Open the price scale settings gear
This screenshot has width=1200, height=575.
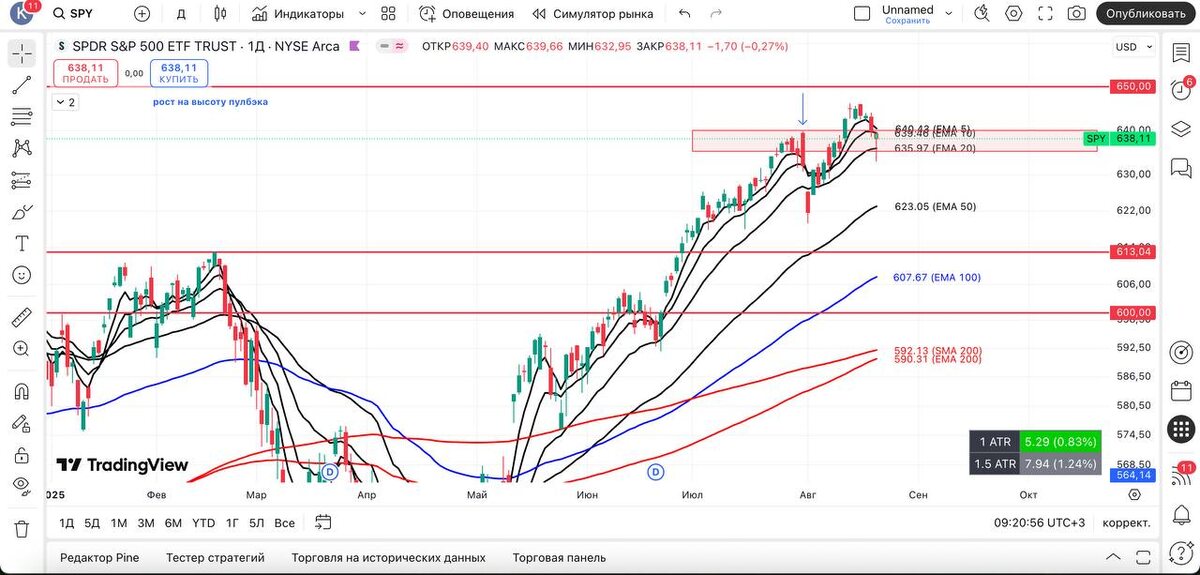pos(1135,494)
